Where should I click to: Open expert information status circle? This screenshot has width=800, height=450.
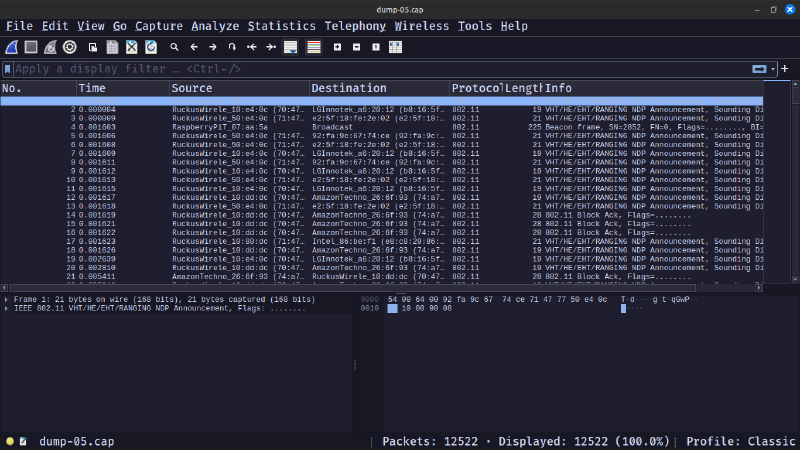coord(10,441)
